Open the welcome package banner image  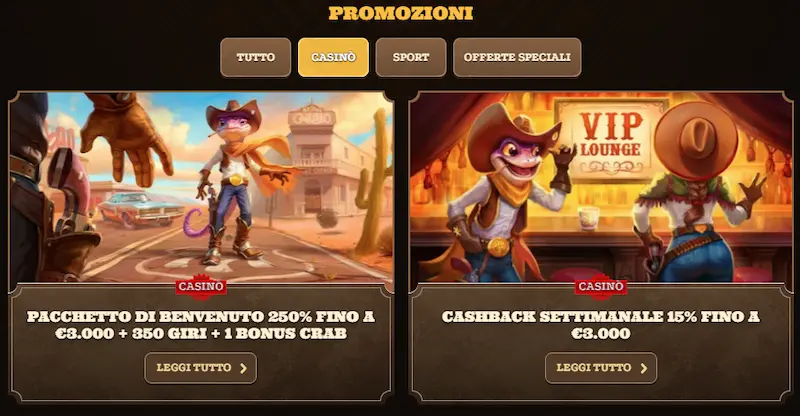coord(201,187)
